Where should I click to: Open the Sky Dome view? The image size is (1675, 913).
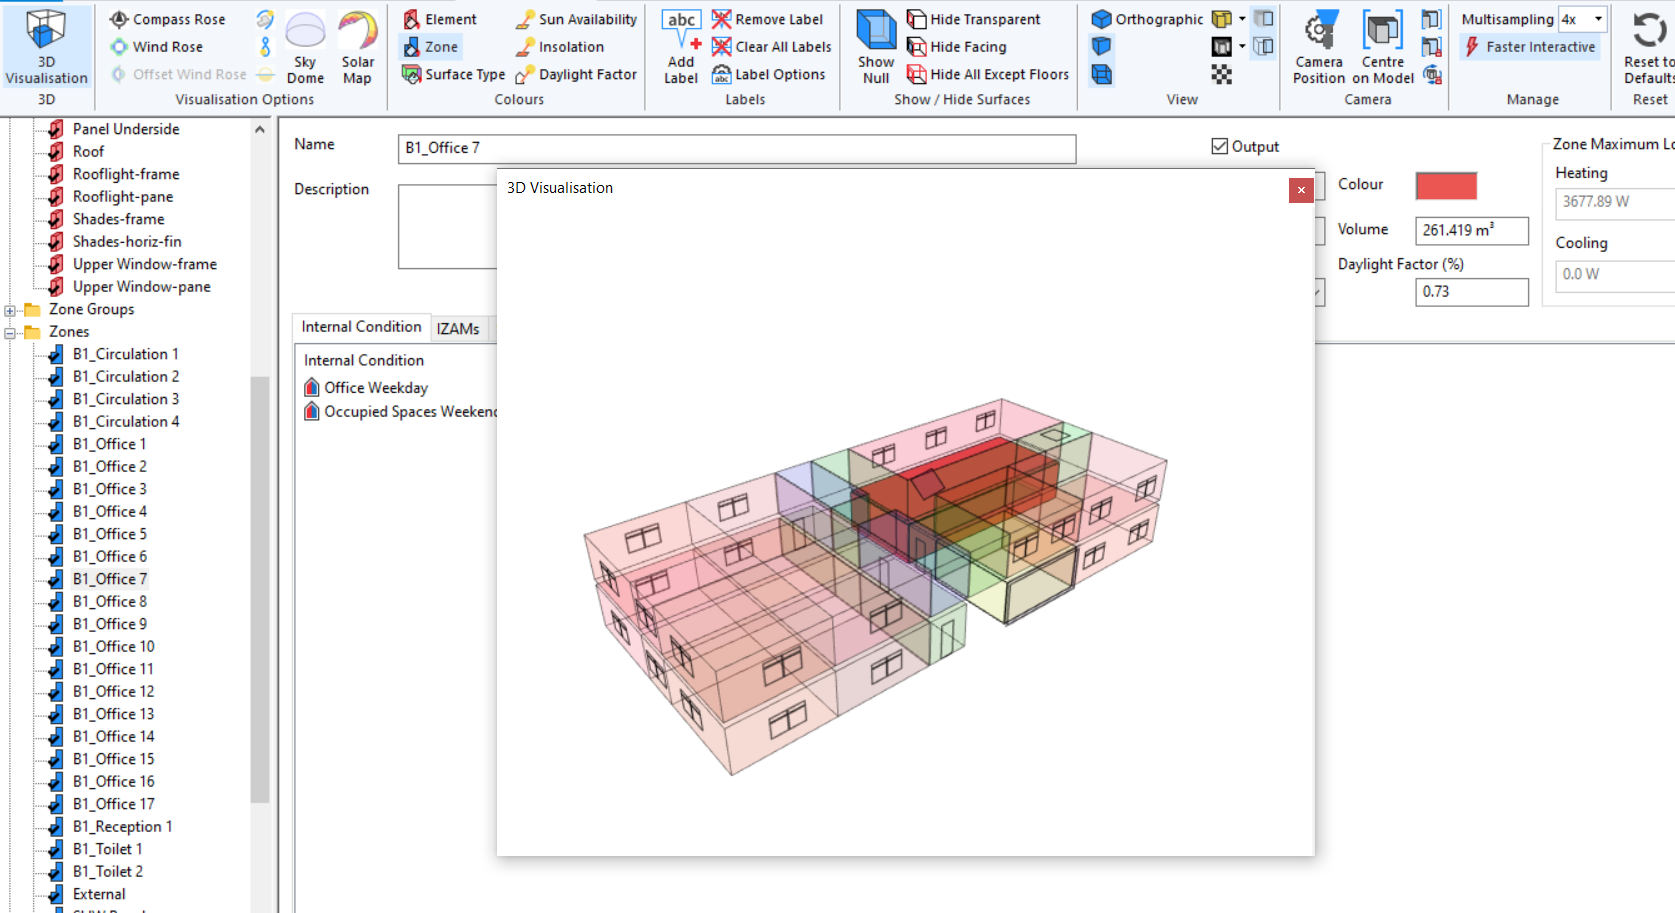[305, 48]
